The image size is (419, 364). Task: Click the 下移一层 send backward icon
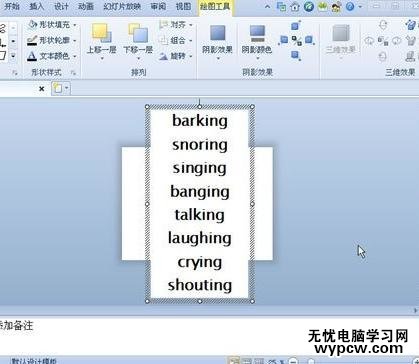click(x=138, y=33)
